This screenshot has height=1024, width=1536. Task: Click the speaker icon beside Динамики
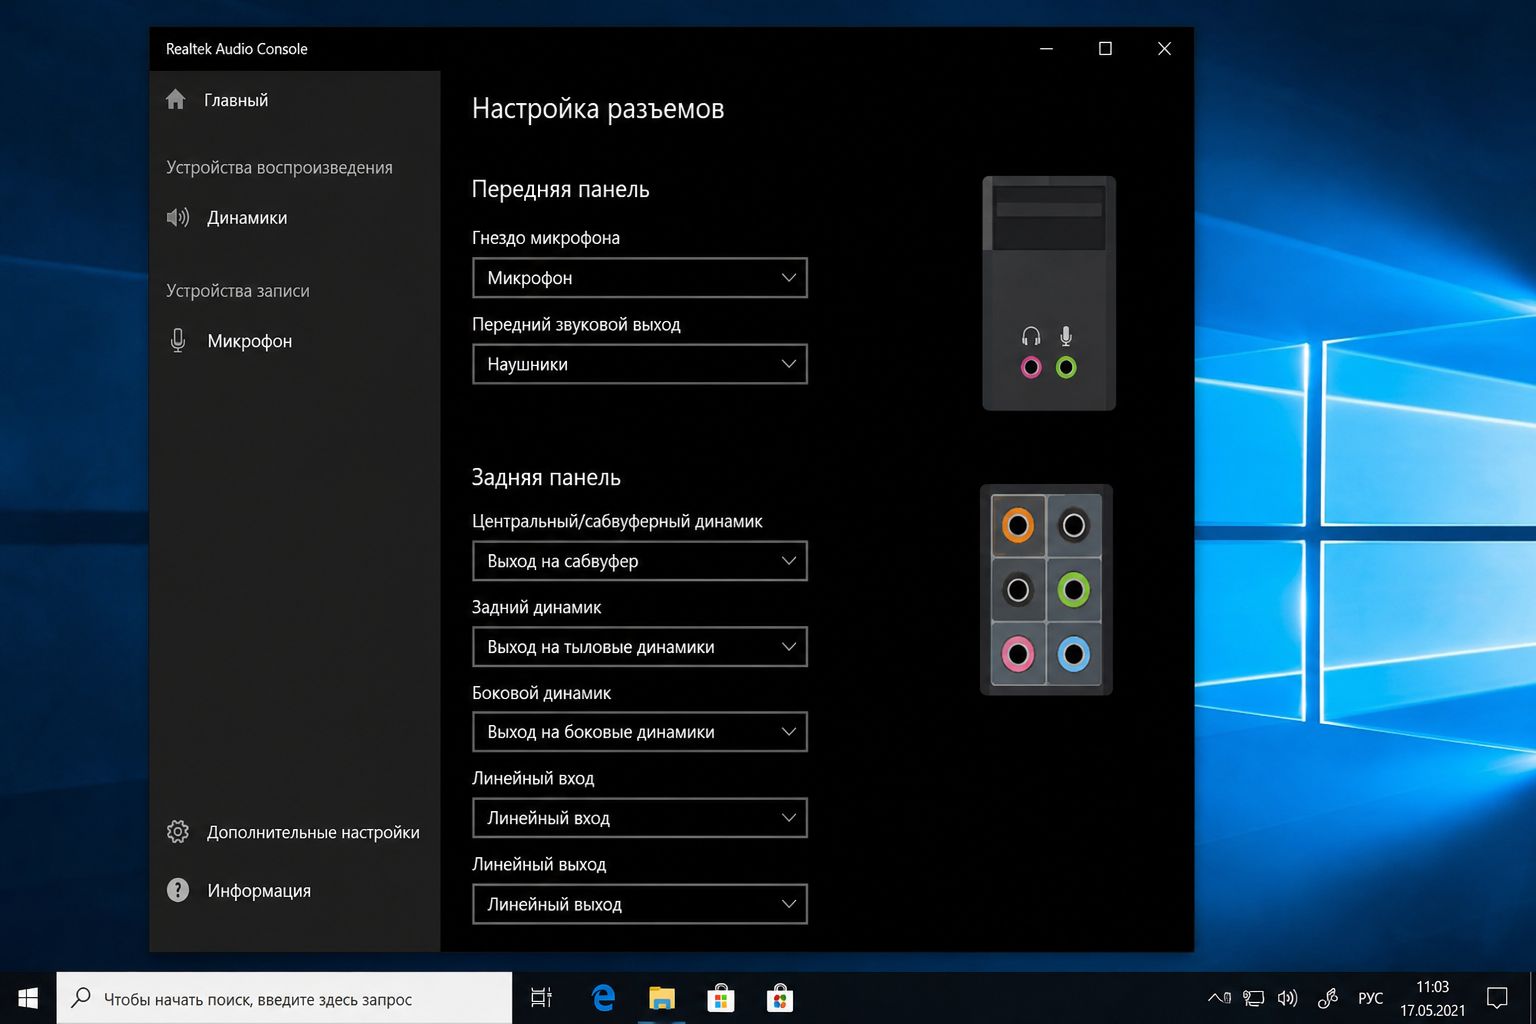pos(178,217)
